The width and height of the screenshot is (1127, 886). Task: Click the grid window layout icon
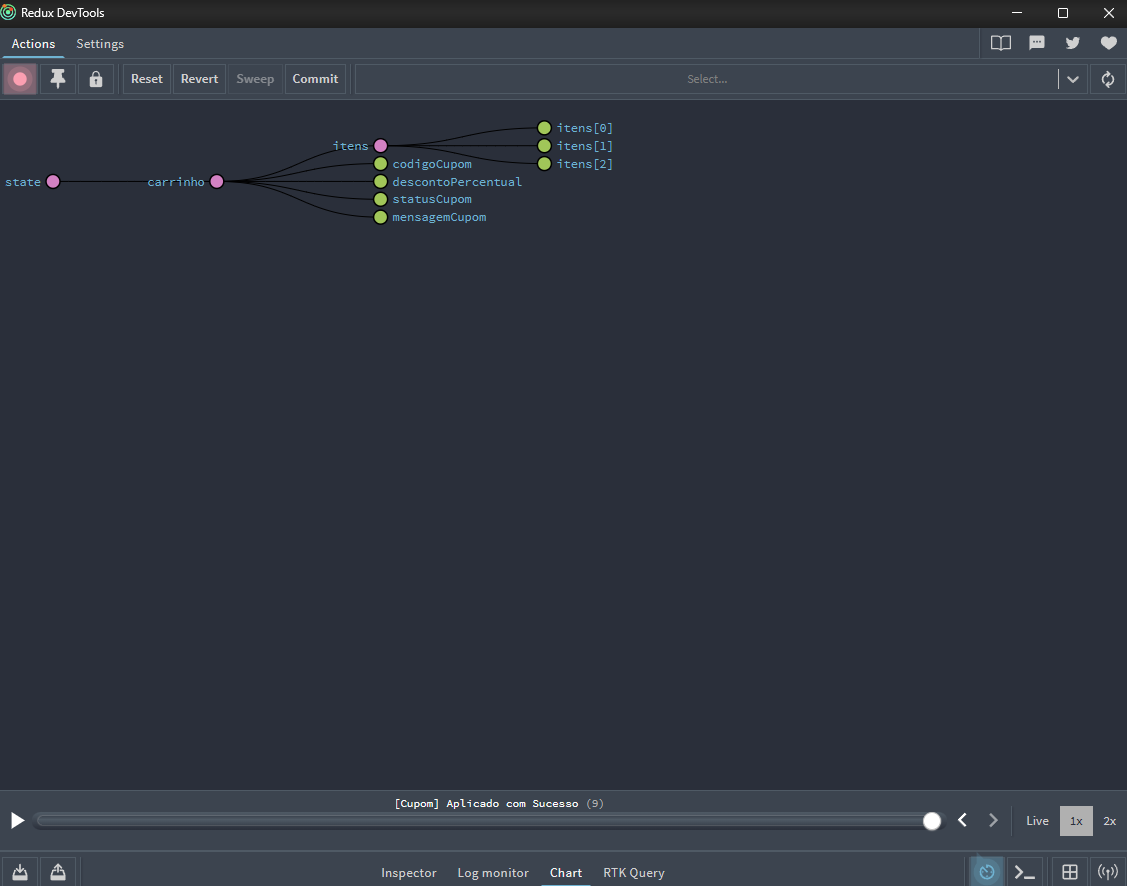1070,872
